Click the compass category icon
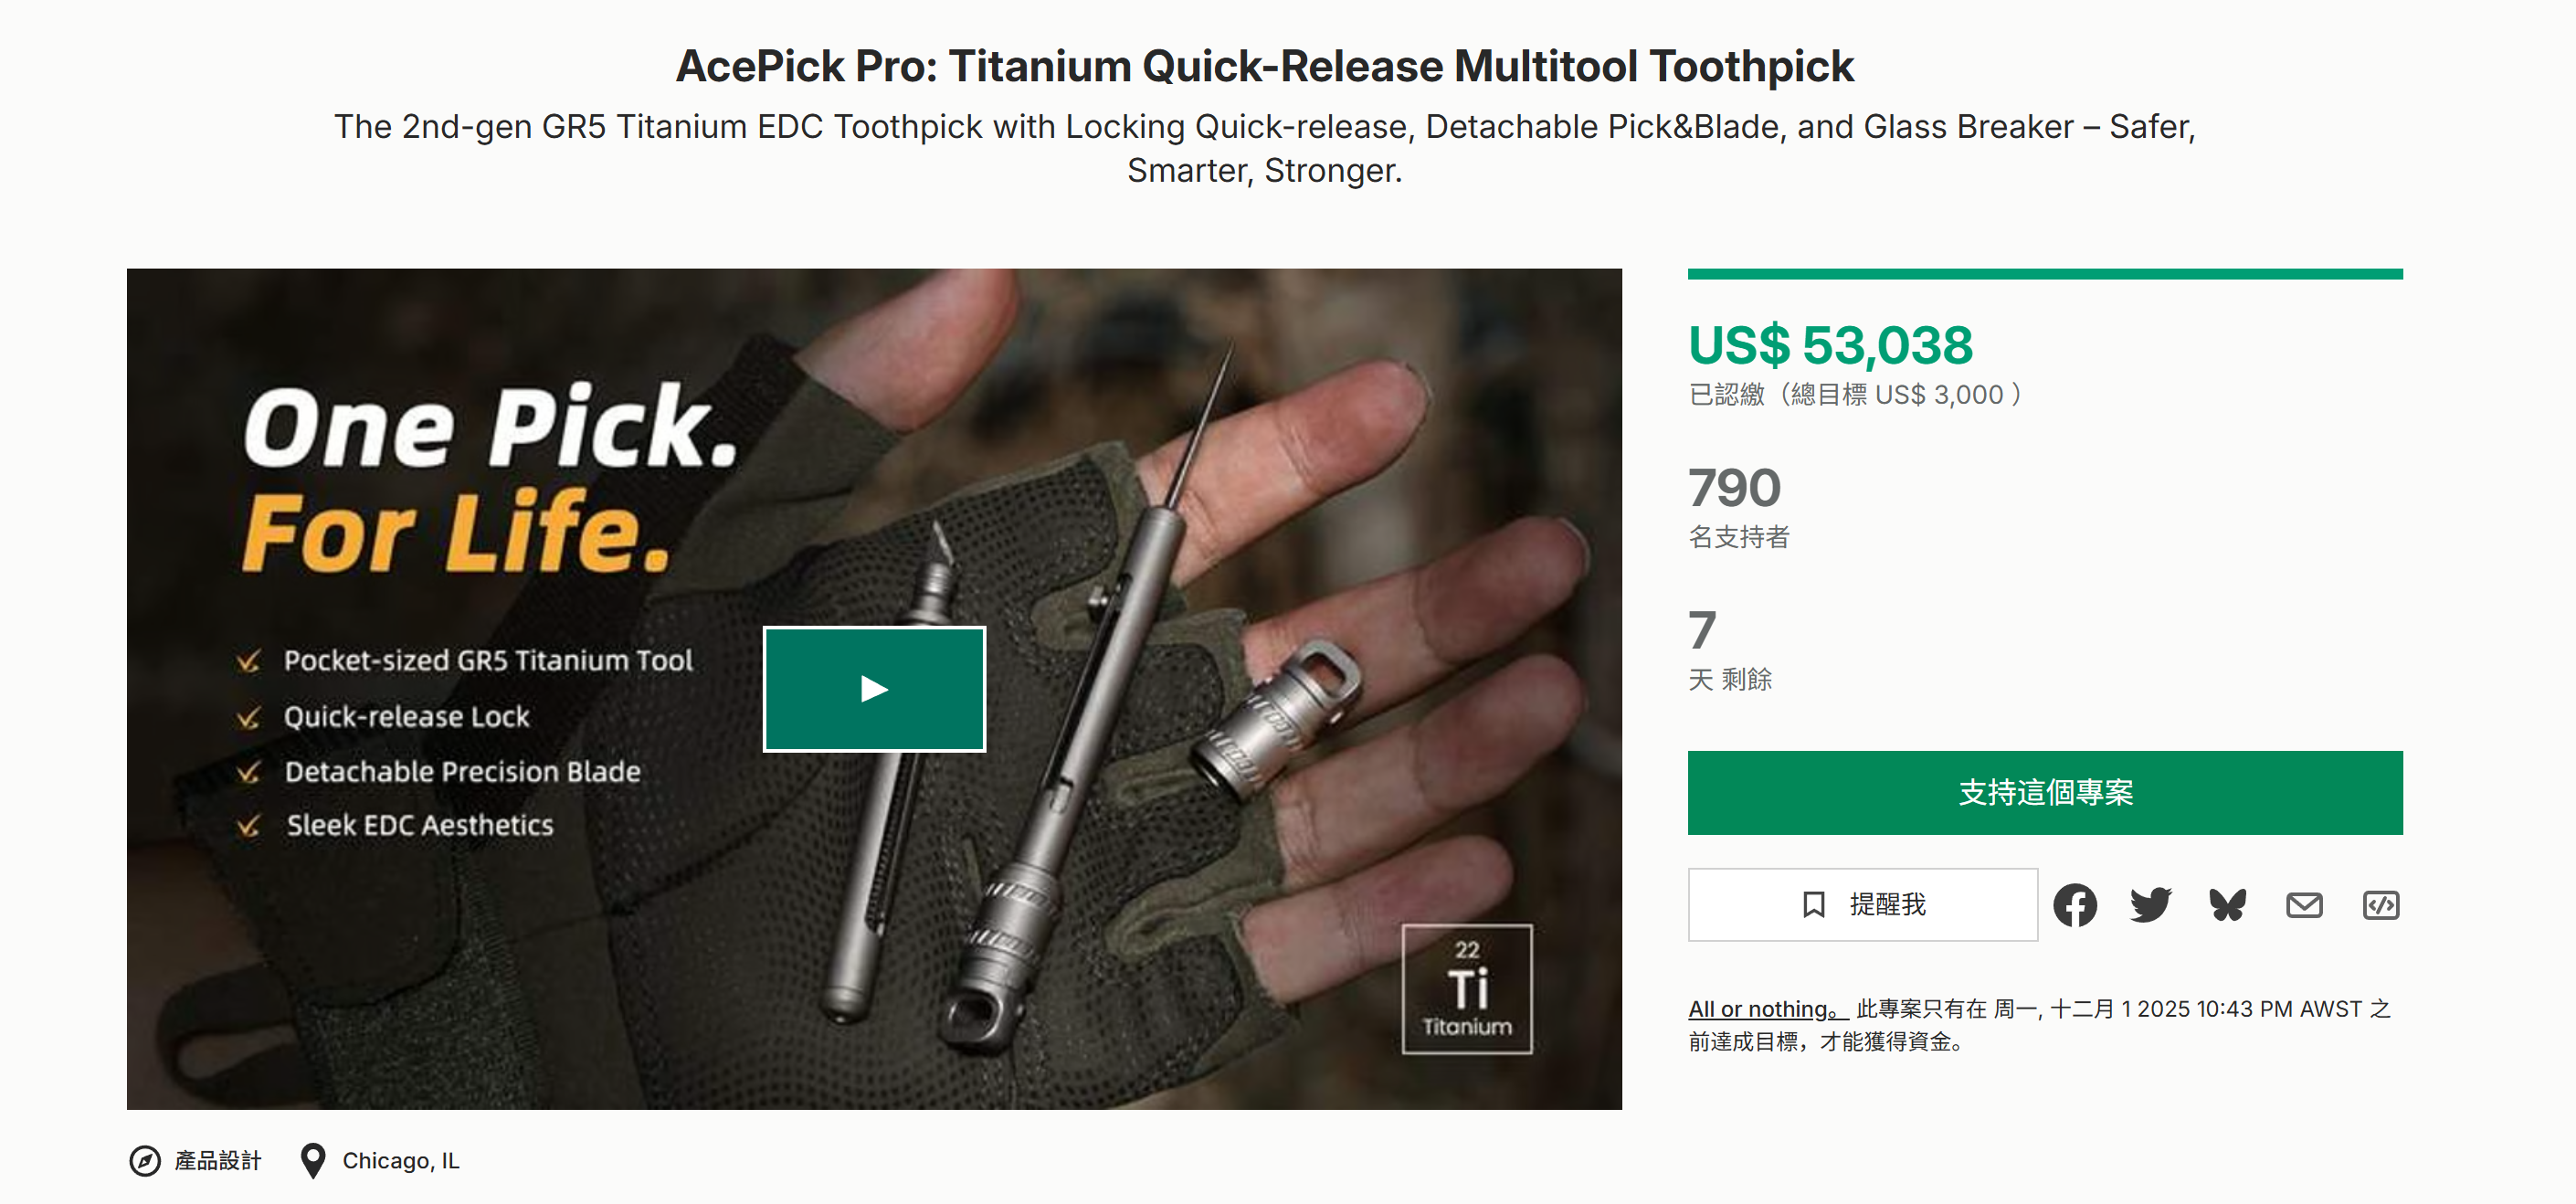 click(145, 1160)
